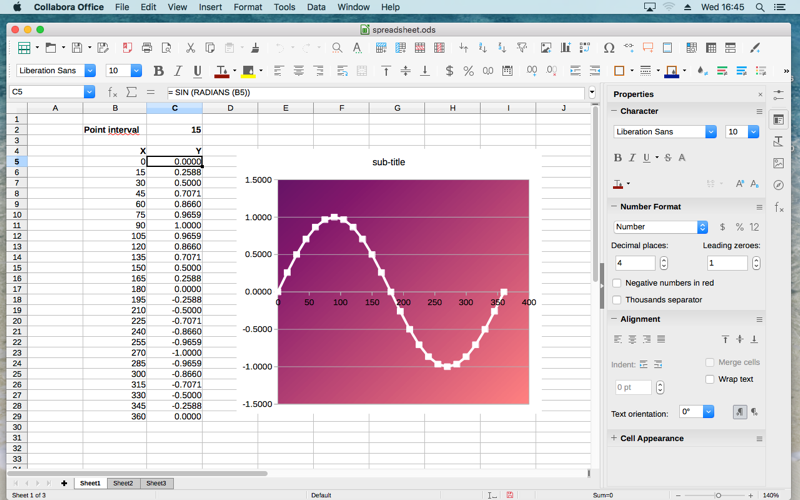
Task: Click the Alignment section heading
Action: [640, 319]
